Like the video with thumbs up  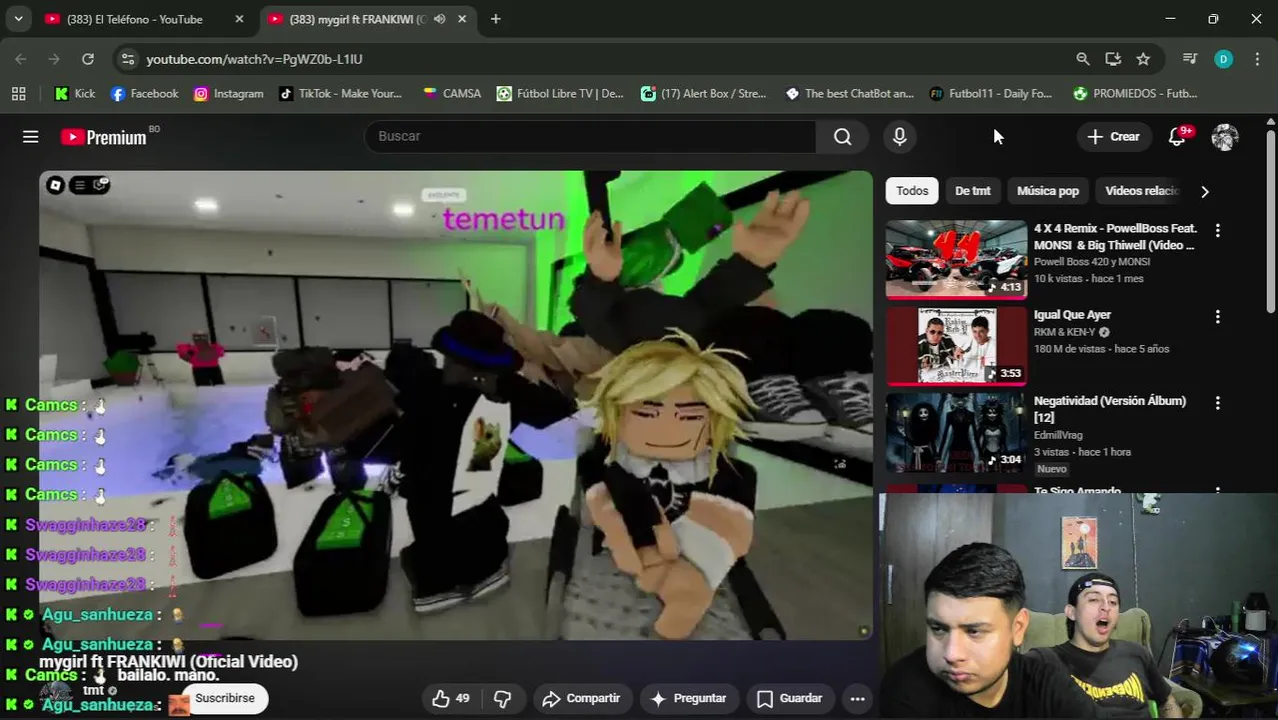tap(450, 698)
